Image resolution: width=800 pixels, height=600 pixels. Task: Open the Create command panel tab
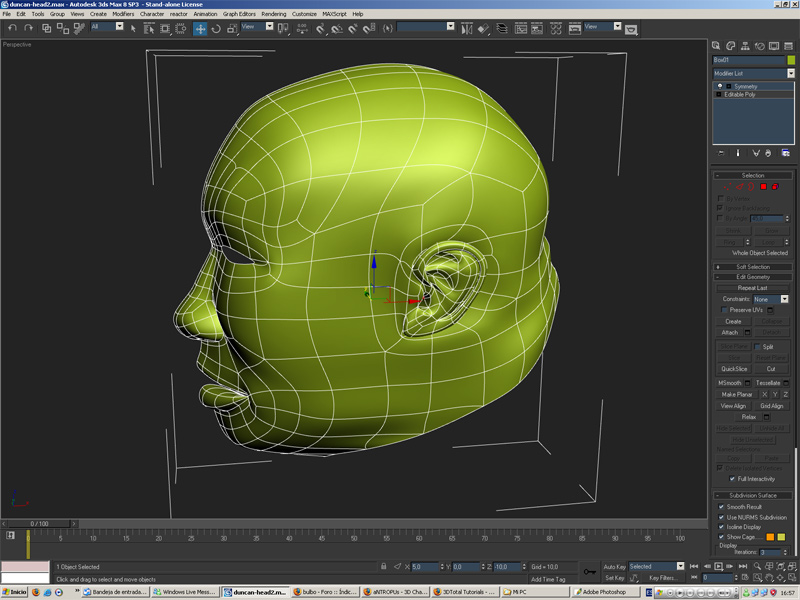click(716, 46)
